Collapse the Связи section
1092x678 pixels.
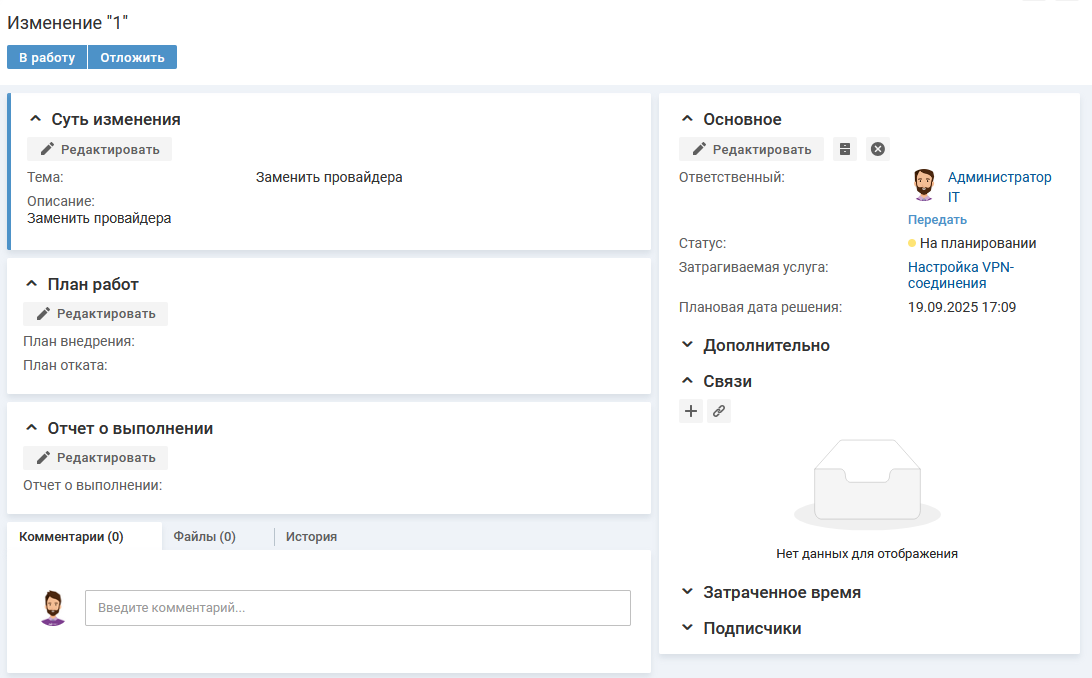pos(687,381)
